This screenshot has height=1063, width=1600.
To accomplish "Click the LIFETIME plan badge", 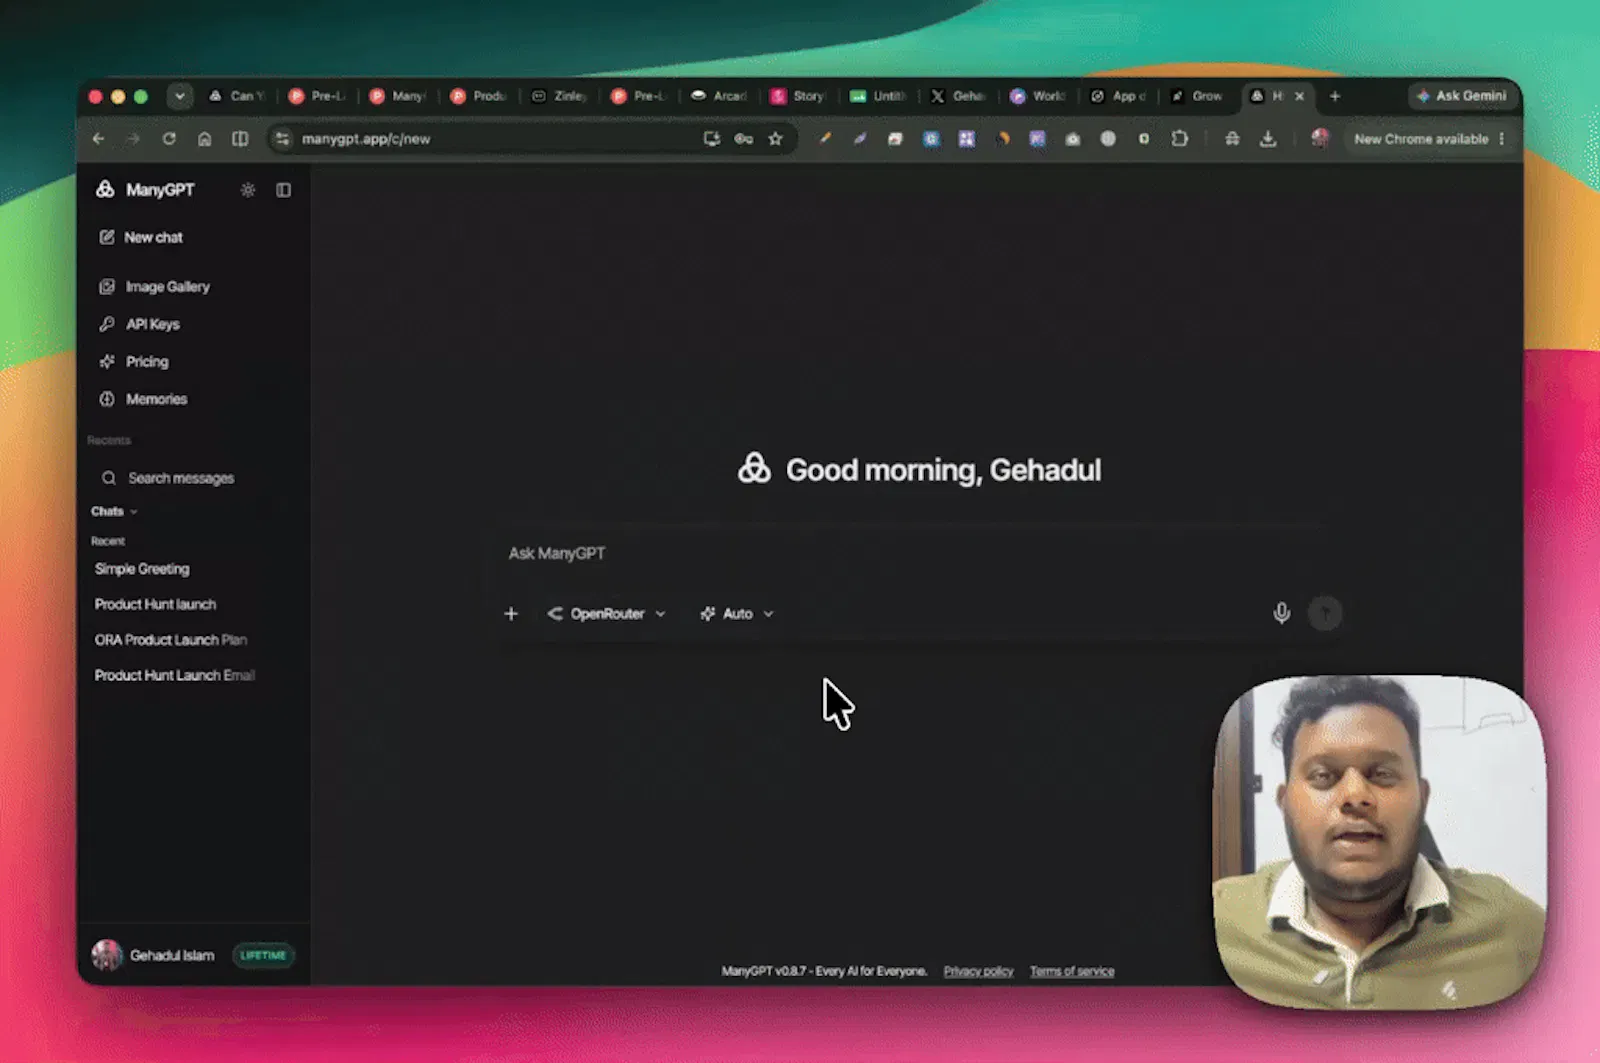I will coord(263,955).
